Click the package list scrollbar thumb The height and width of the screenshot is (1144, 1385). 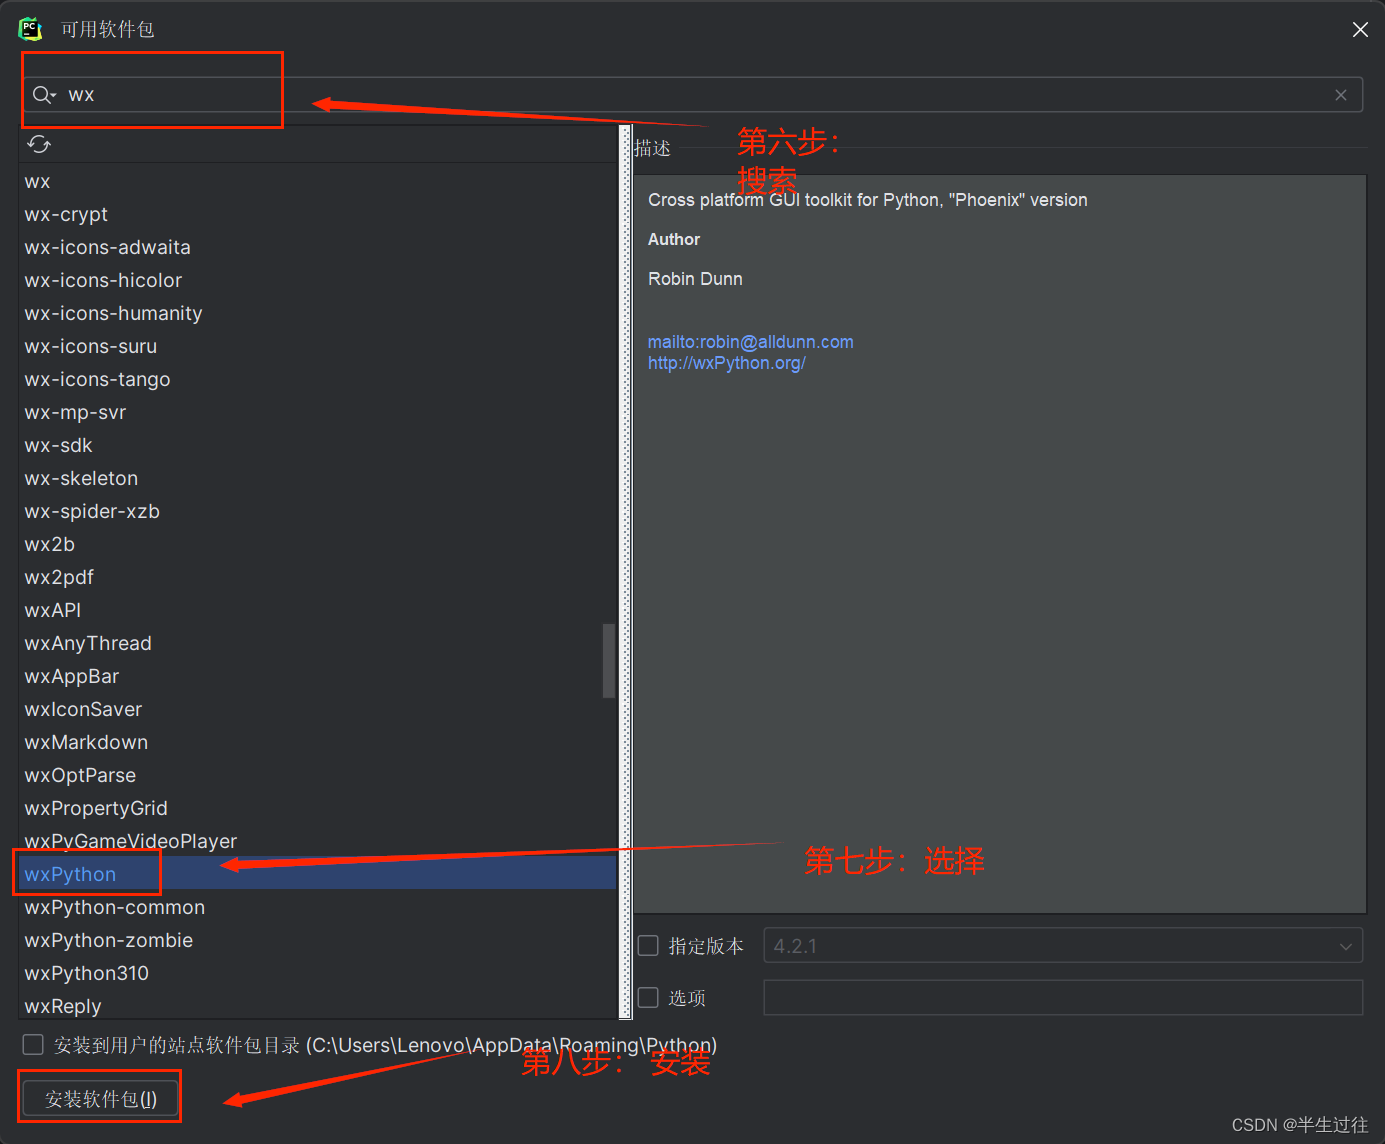608,661
